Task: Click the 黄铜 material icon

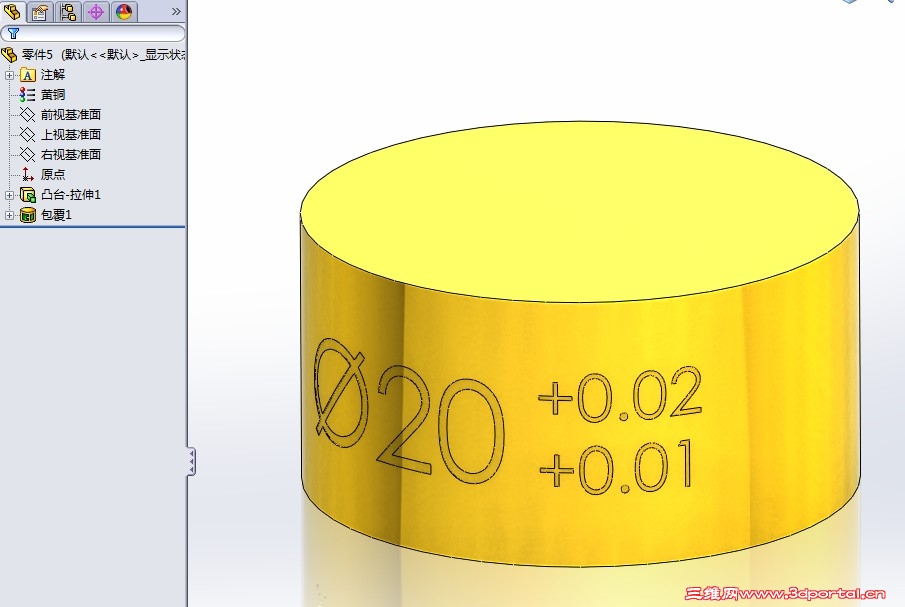Action: pos(27,95)
